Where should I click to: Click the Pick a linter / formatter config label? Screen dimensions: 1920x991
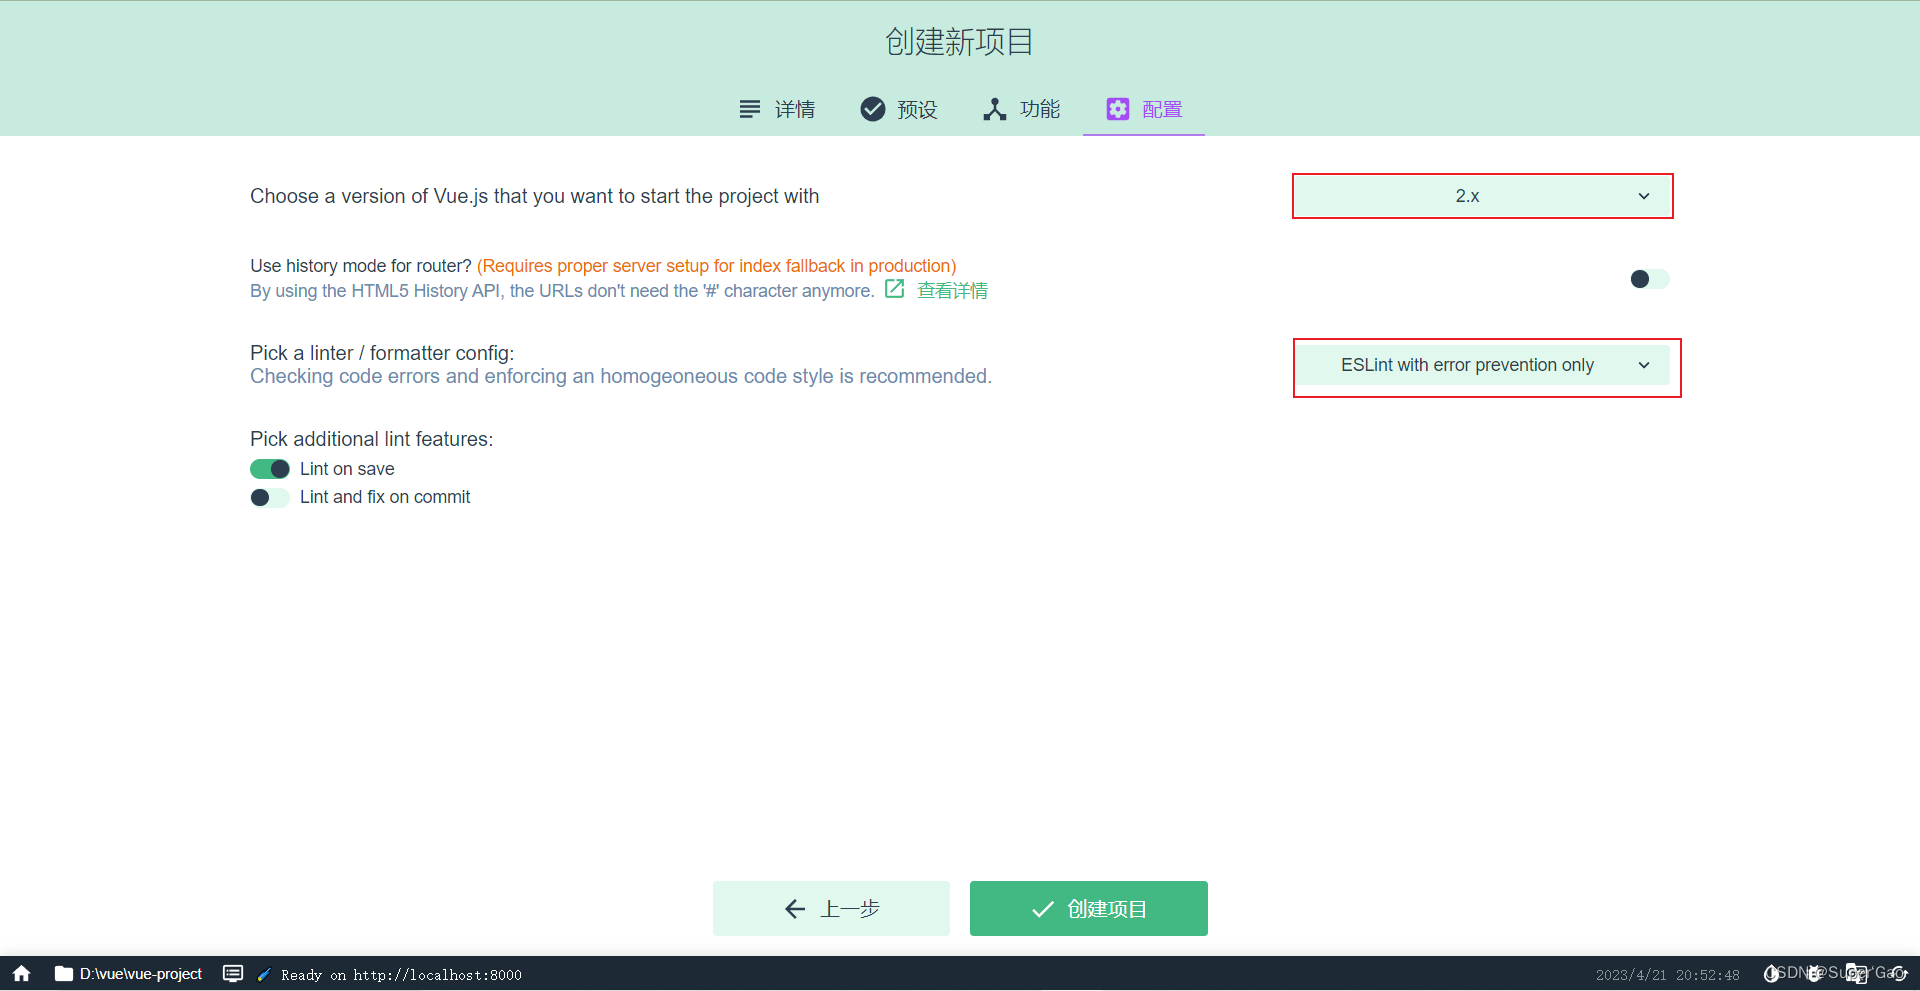coord(382,353)
